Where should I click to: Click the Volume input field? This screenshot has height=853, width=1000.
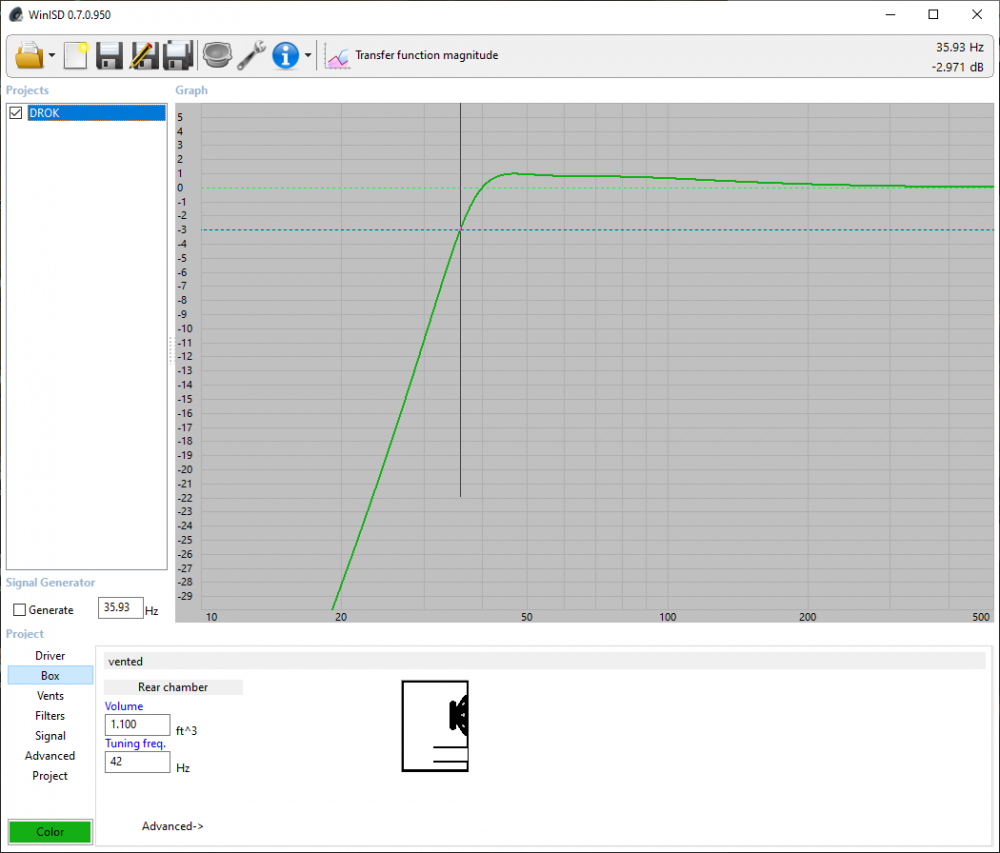137,725
